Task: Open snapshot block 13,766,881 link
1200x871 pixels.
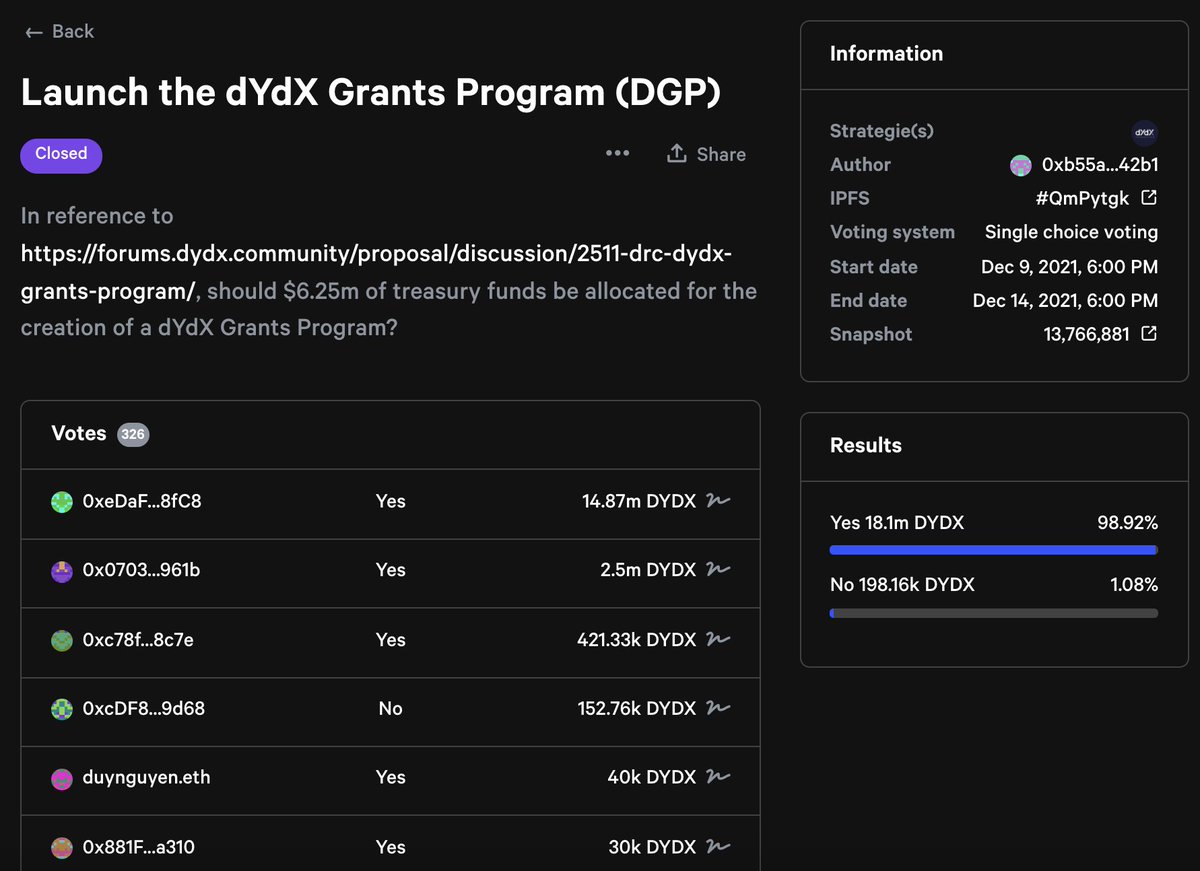Action: pos(1100,334)
